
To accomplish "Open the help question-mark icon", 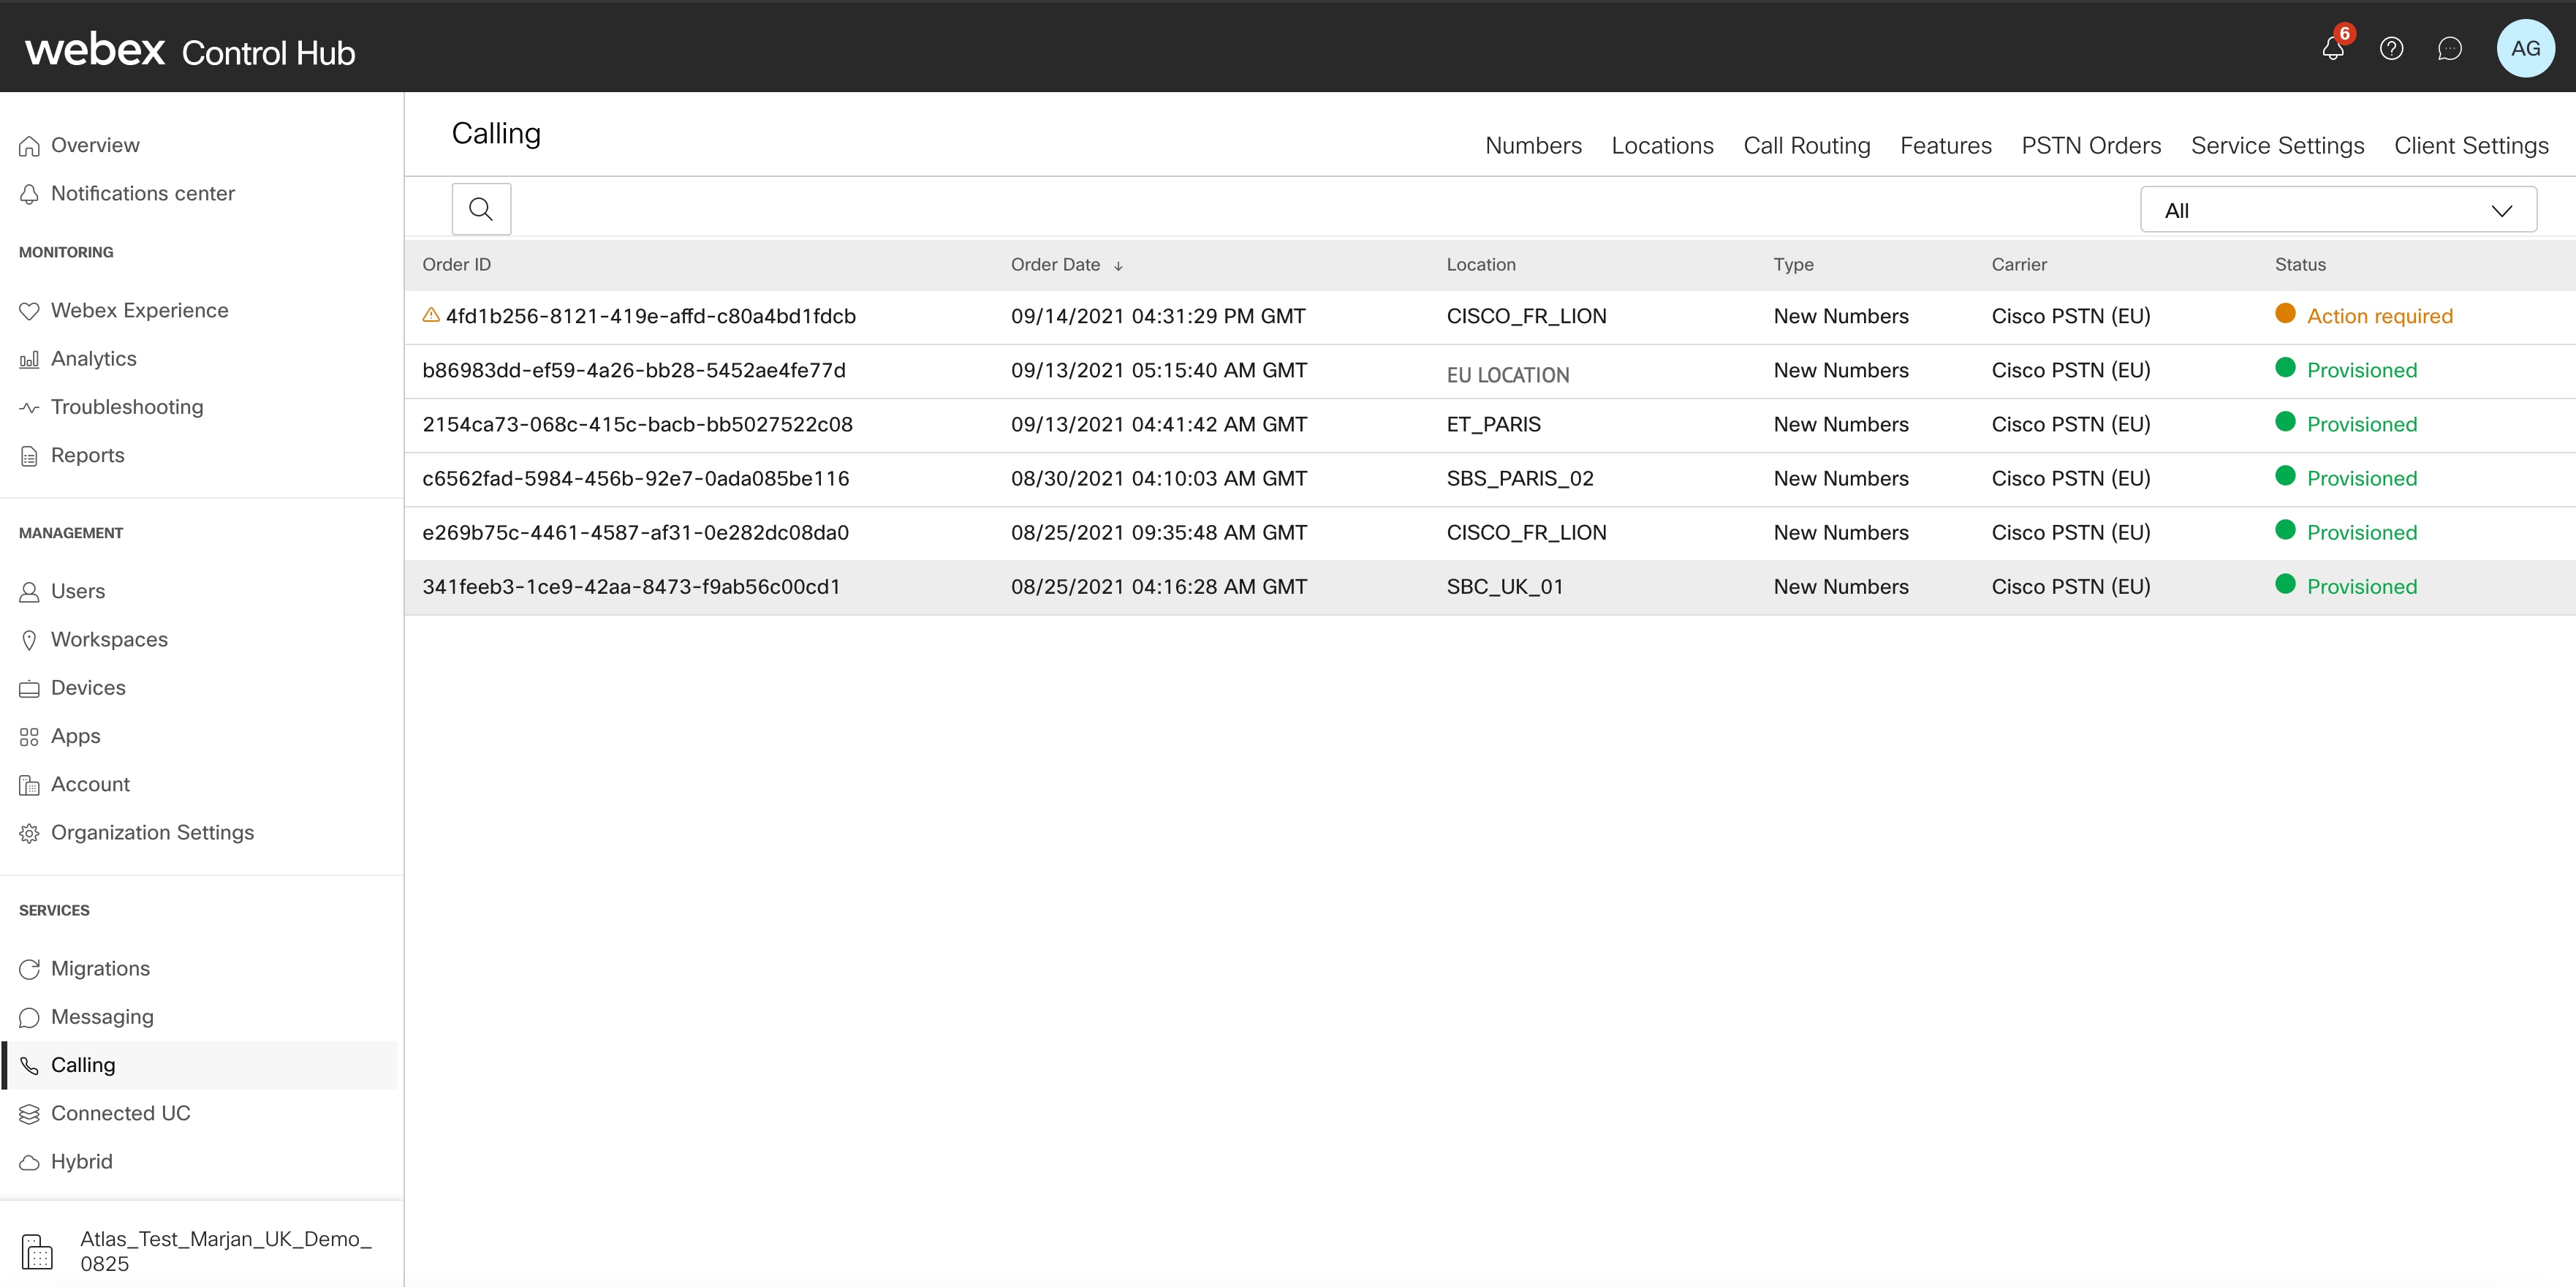I will (2392, 48).
